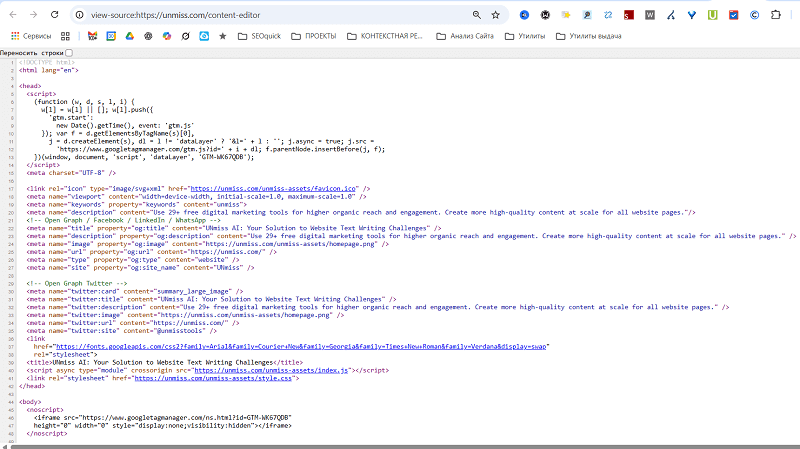Open the unmiss-assets/index.js script link
This screenshot has width=800, height=449.
pos(271,370)
